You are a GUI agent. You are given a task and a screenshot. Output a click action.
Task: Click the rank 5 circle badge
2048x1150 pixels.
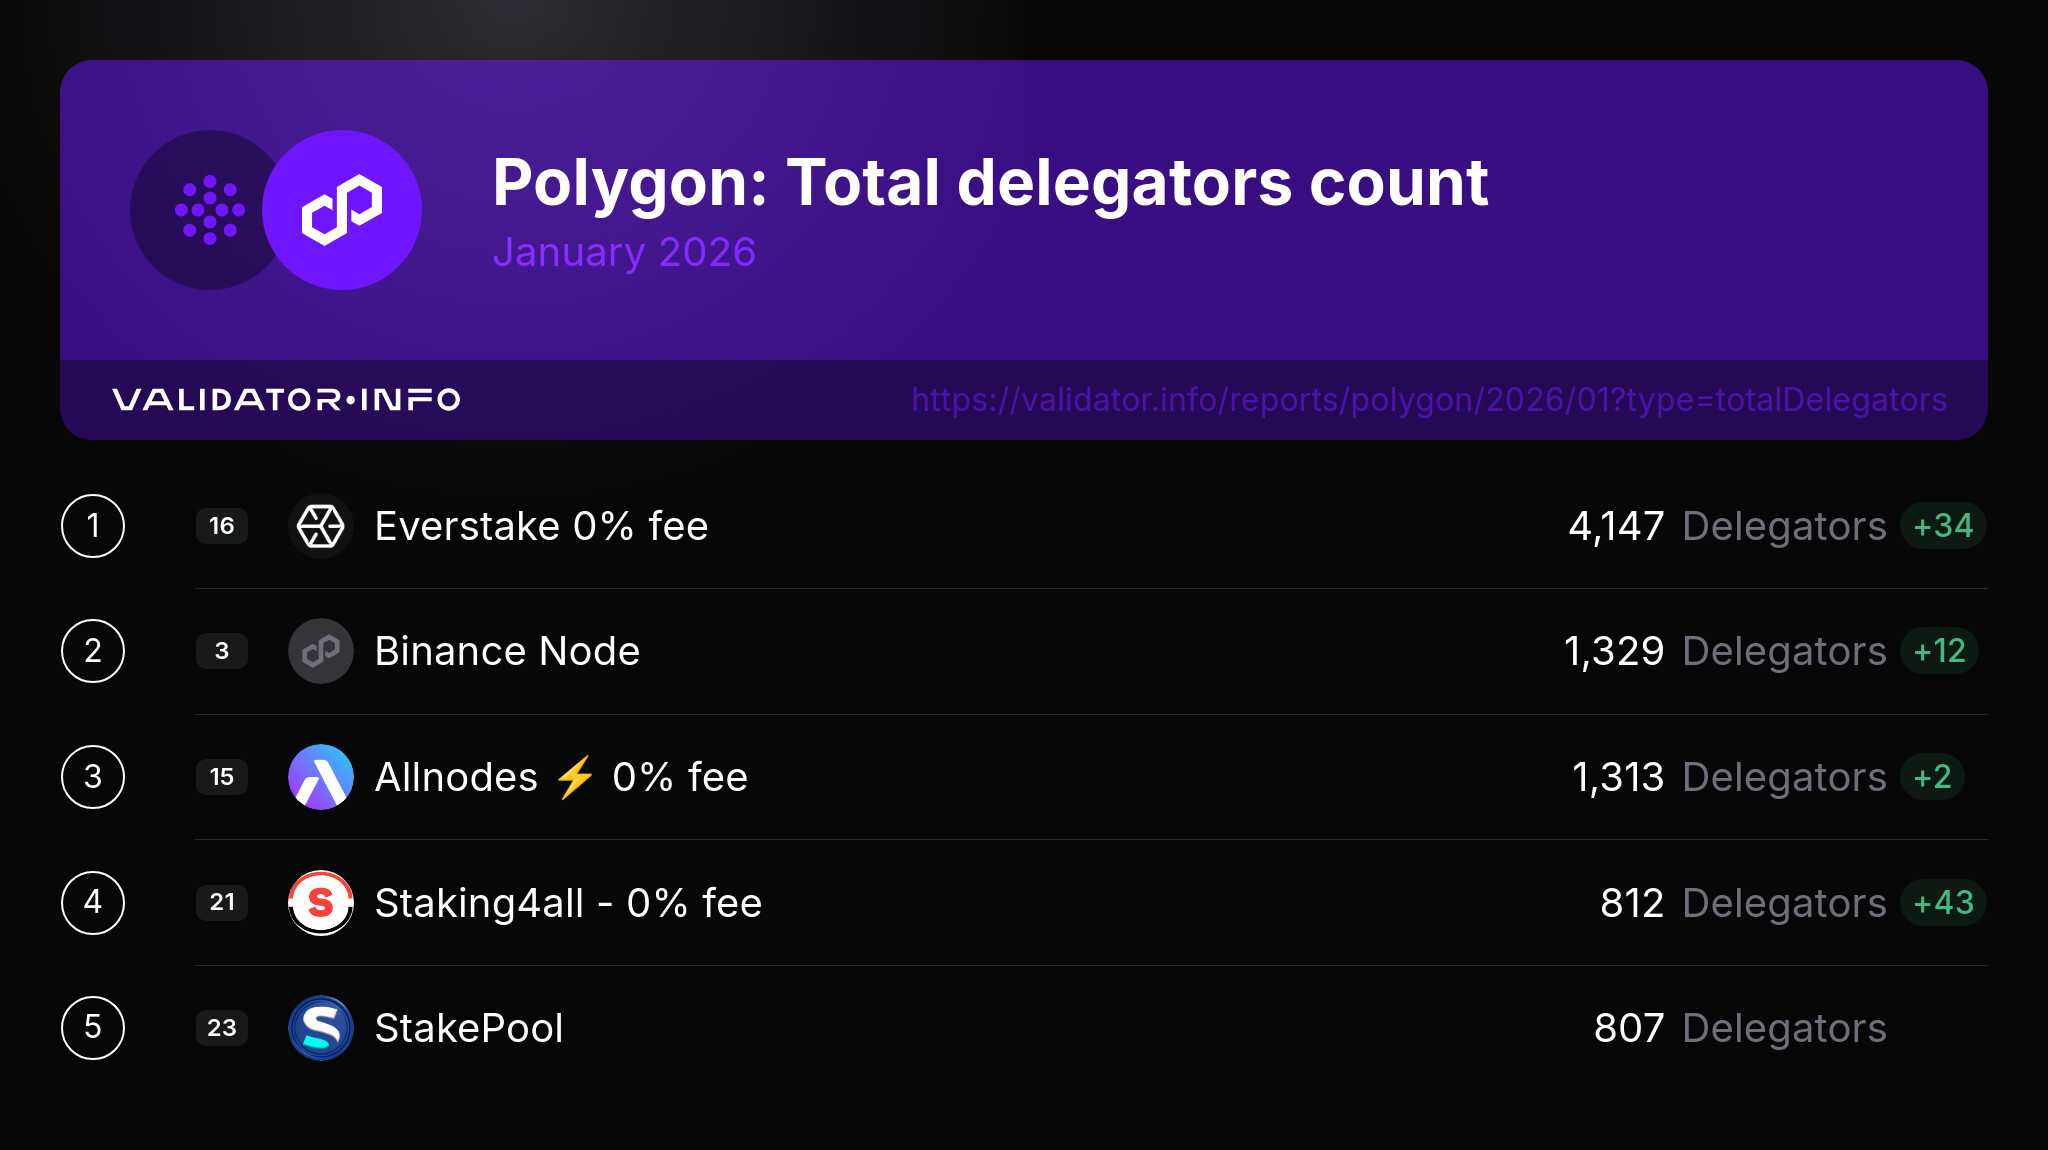click(93, 1028)
